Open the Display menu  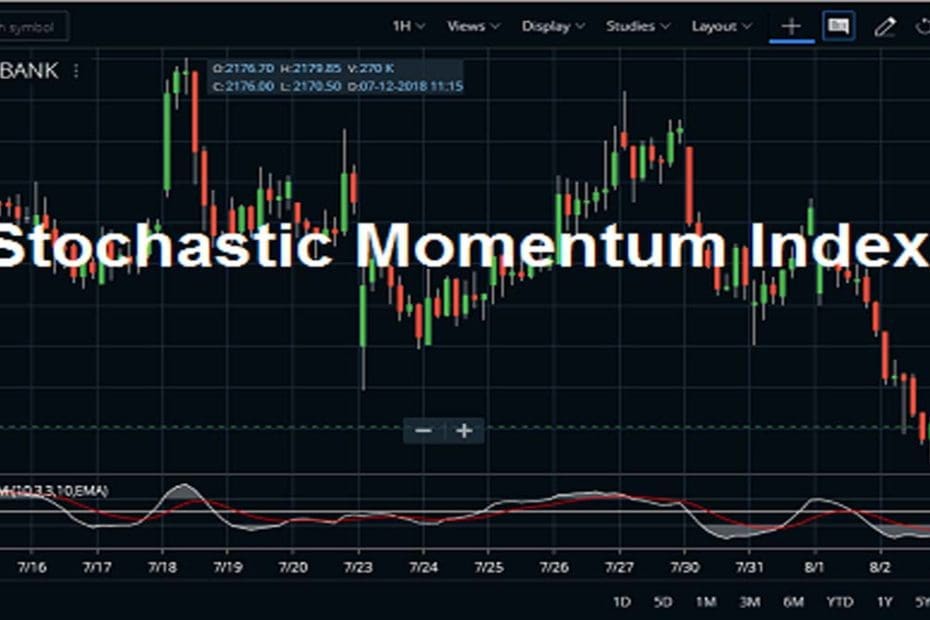click(551, 27)
